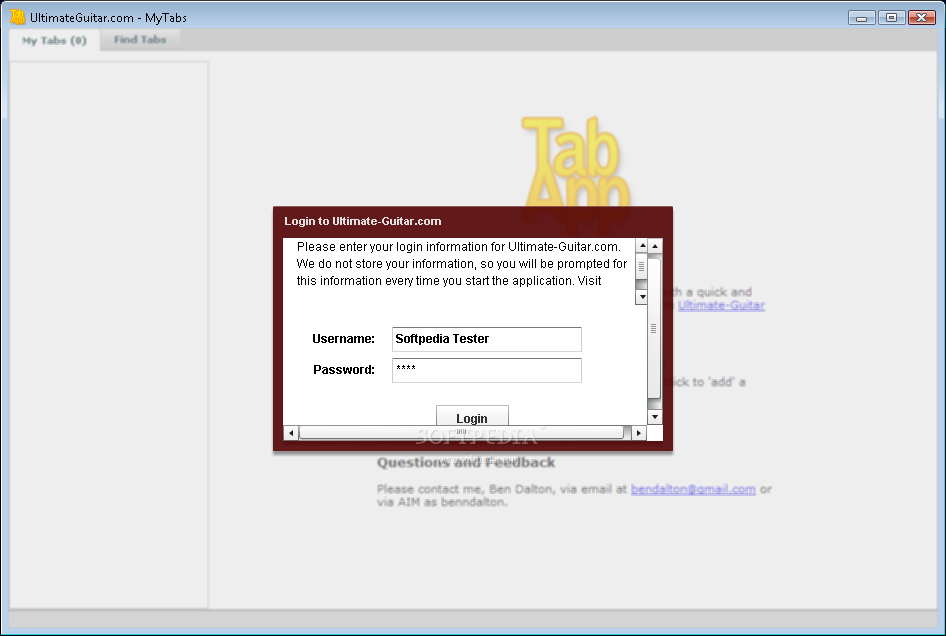This screenshot has height=636, width=946.
Task: Click the Login to Ultimate-Guitar.com dialog title
Action: tap(363, 221)
